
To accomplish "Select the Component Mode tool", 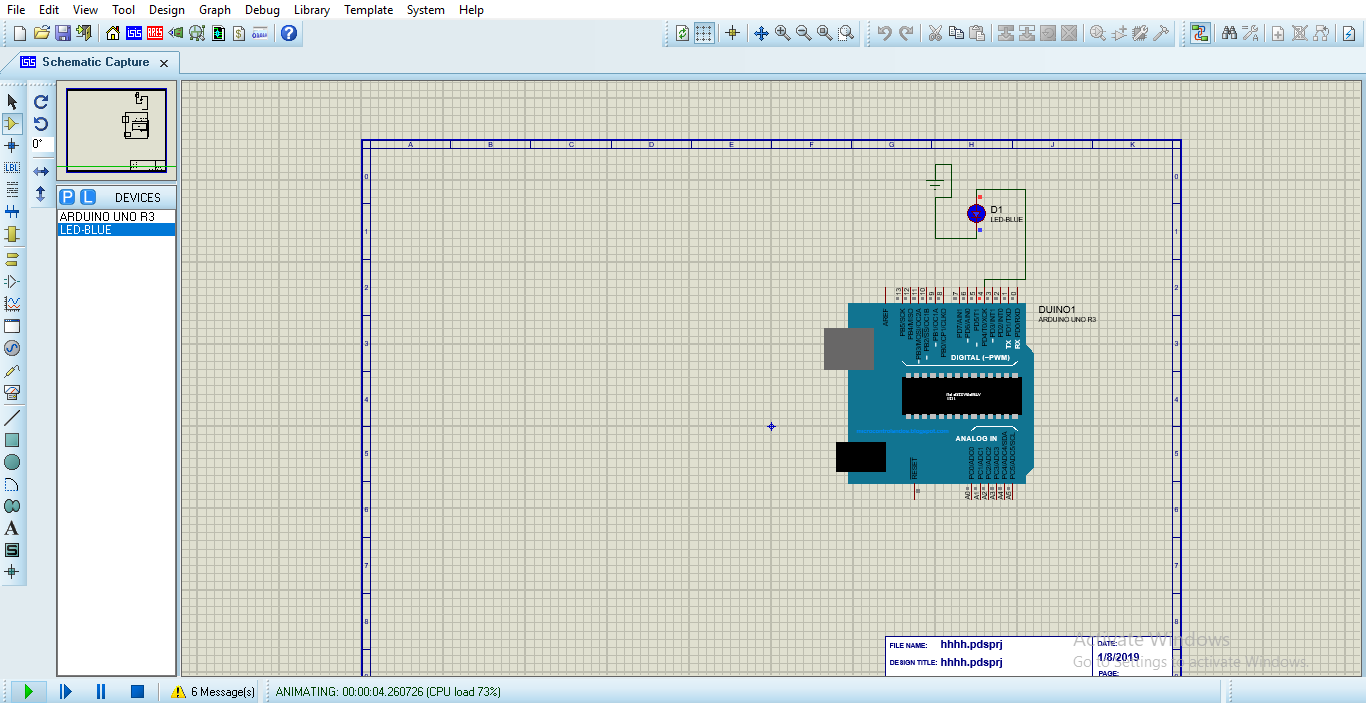I will click(12, 124).
